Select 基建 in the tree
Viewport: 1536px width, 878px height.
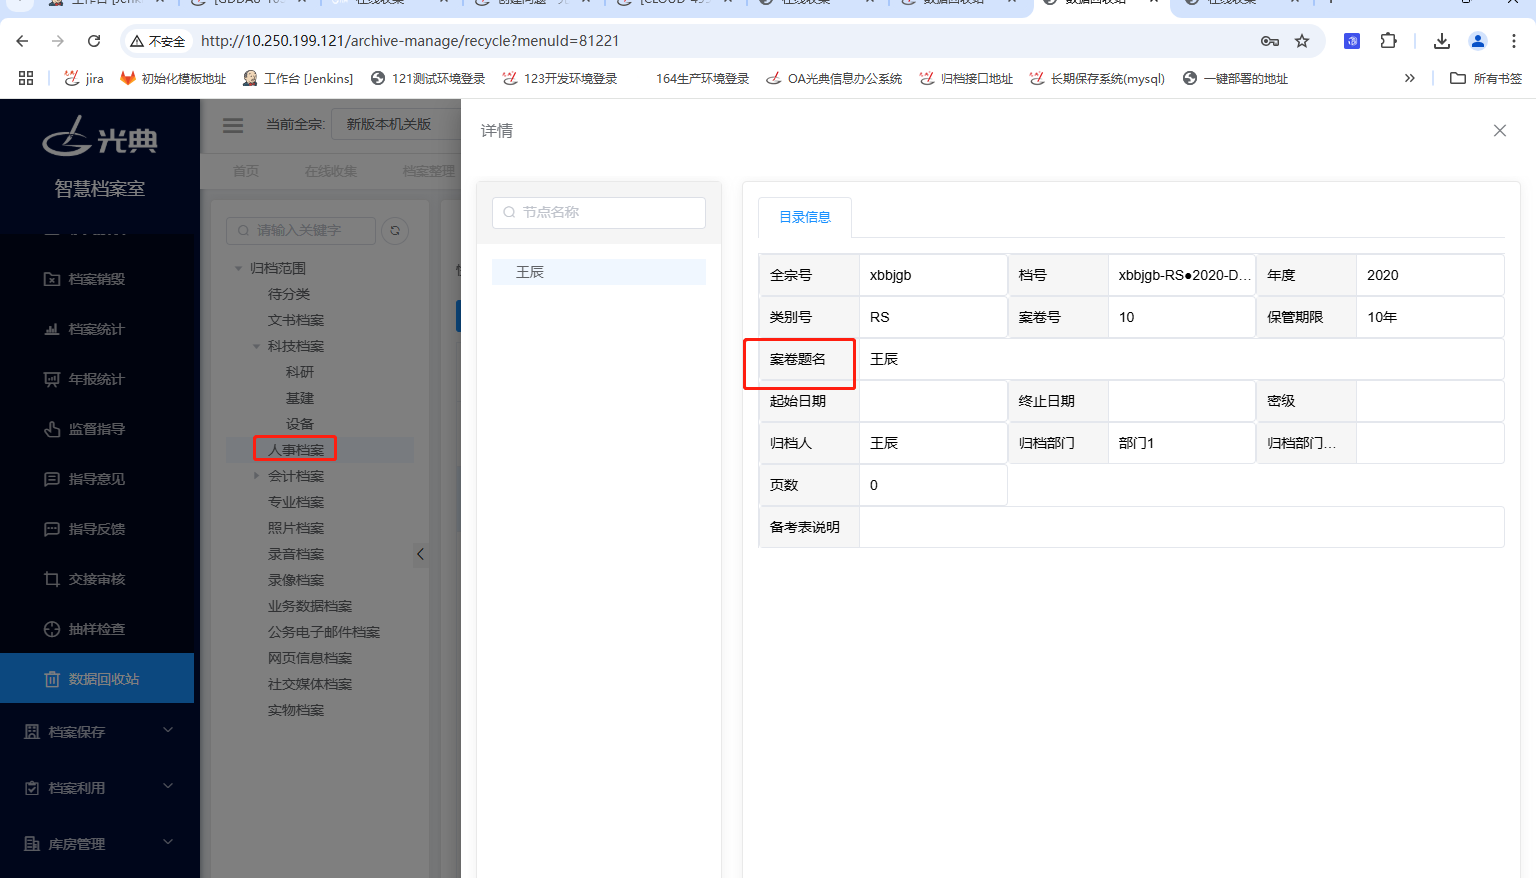tap(300, 398)
